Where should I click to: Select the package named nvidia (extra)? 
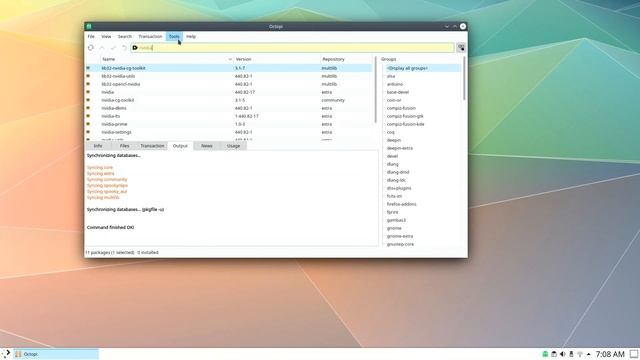pyautogui.click(x=108, y=92)
